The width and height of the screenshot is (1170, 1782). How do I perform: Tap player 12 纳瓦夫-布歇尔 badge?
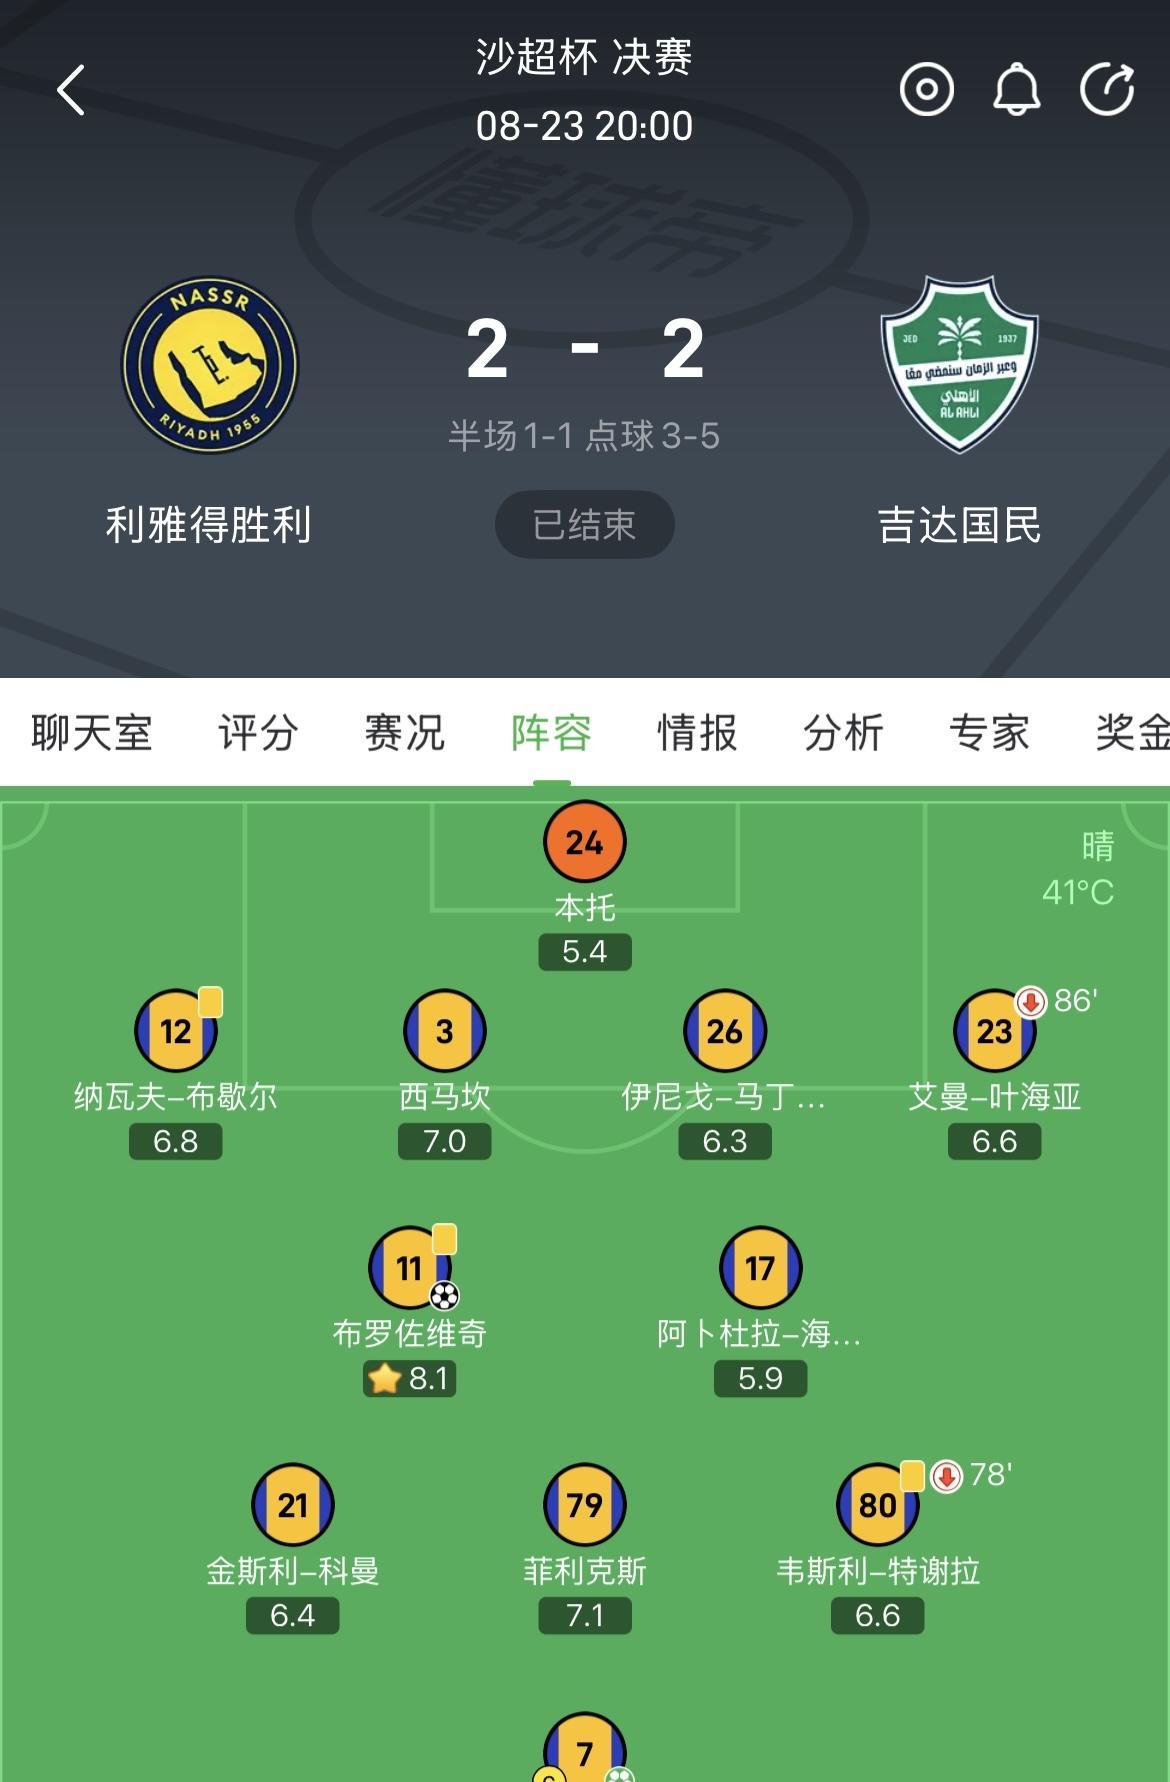click(x=175, y=1031)
